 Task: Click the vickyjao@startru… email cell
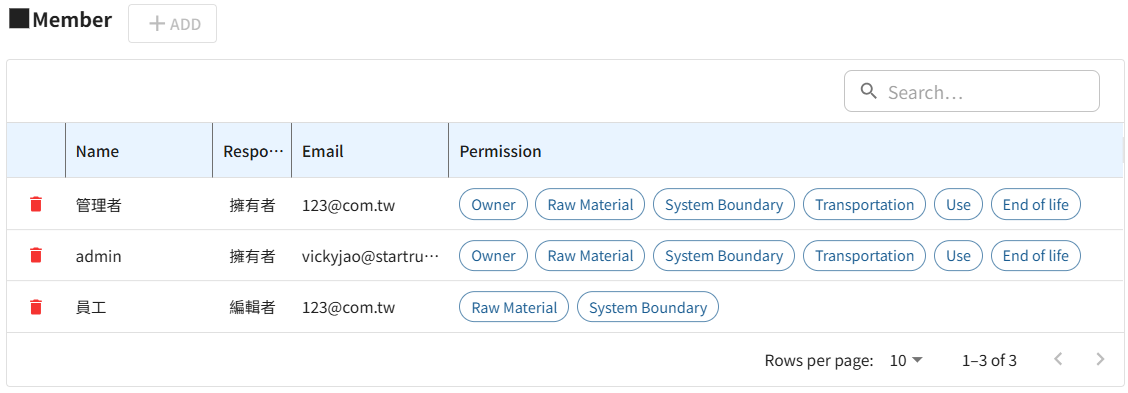pyautogui.click(x=370, y=256)
